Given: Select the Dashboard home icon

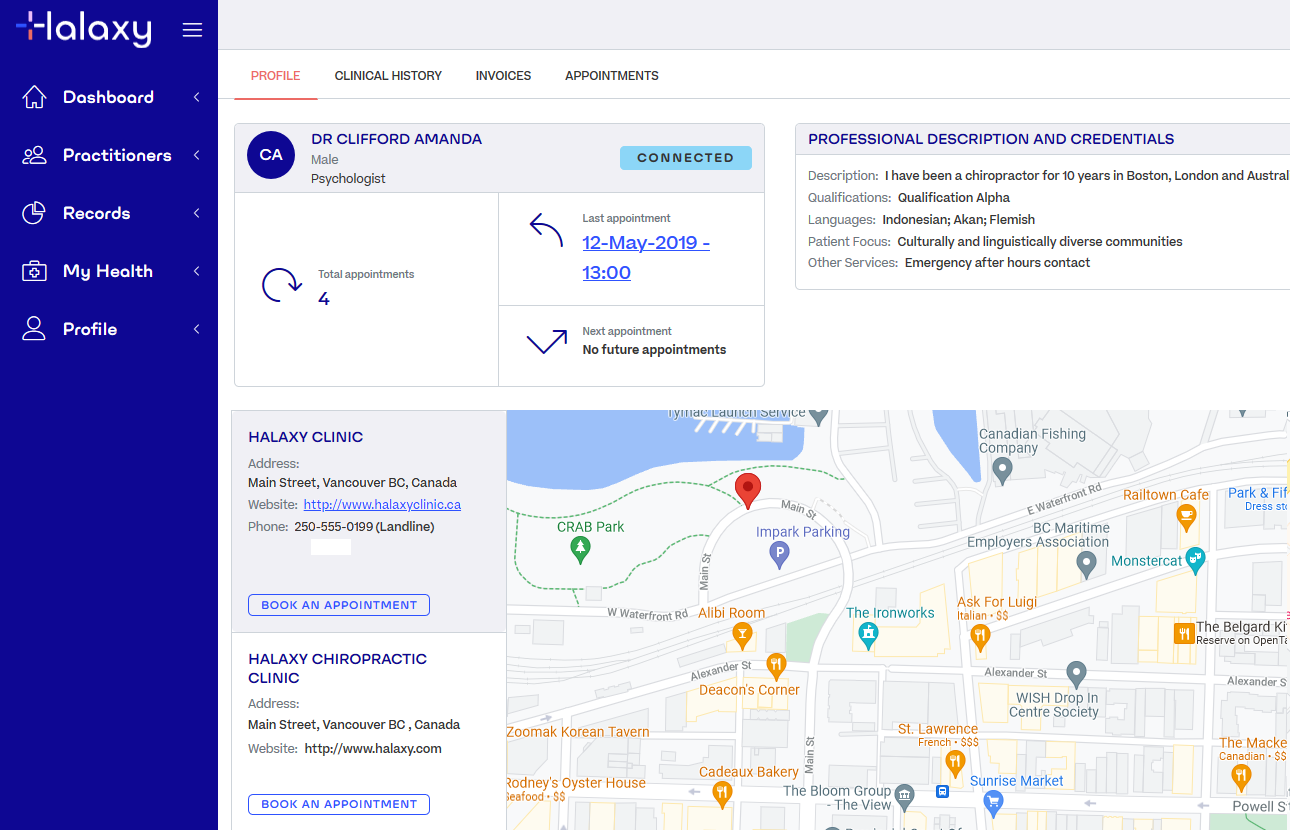Looking at the screenshot, I should pos(33,97).
